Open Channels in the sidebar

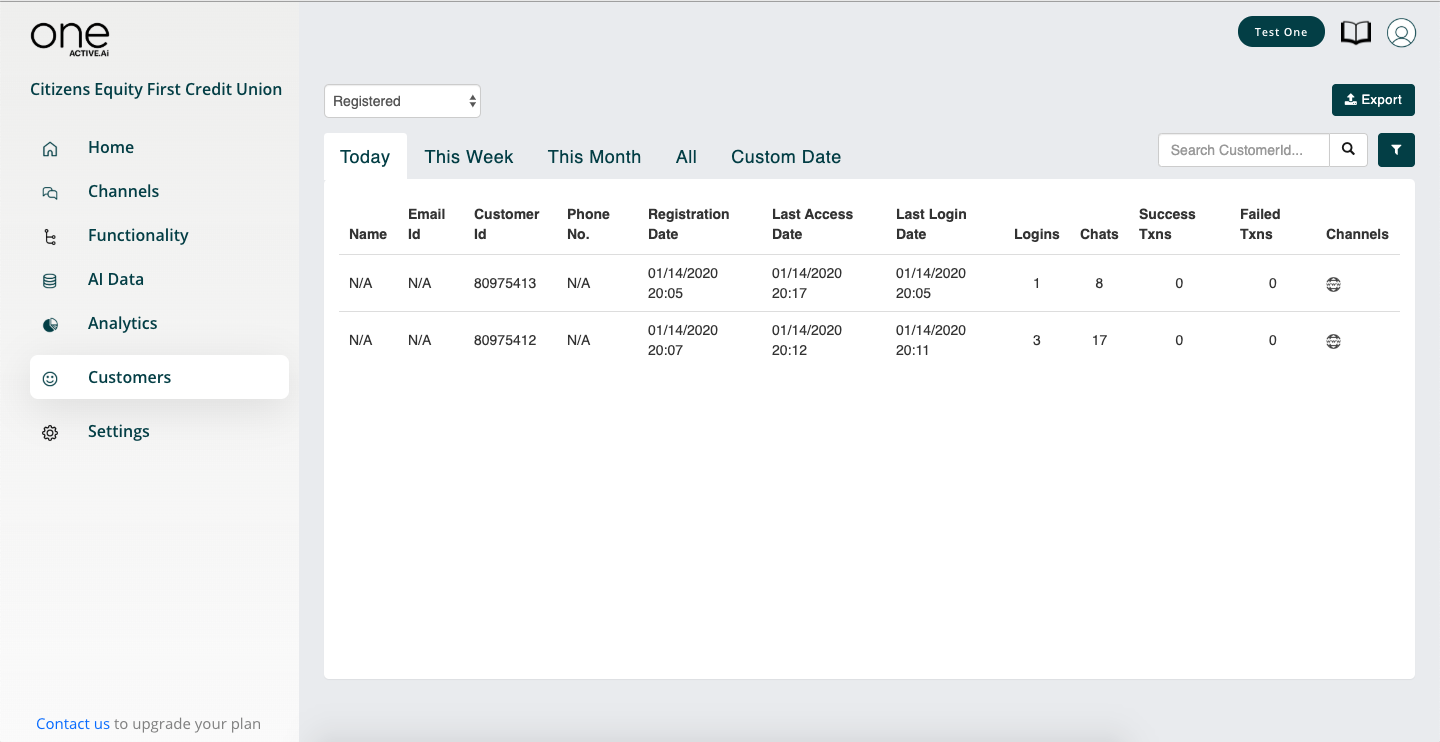point(123,191)
